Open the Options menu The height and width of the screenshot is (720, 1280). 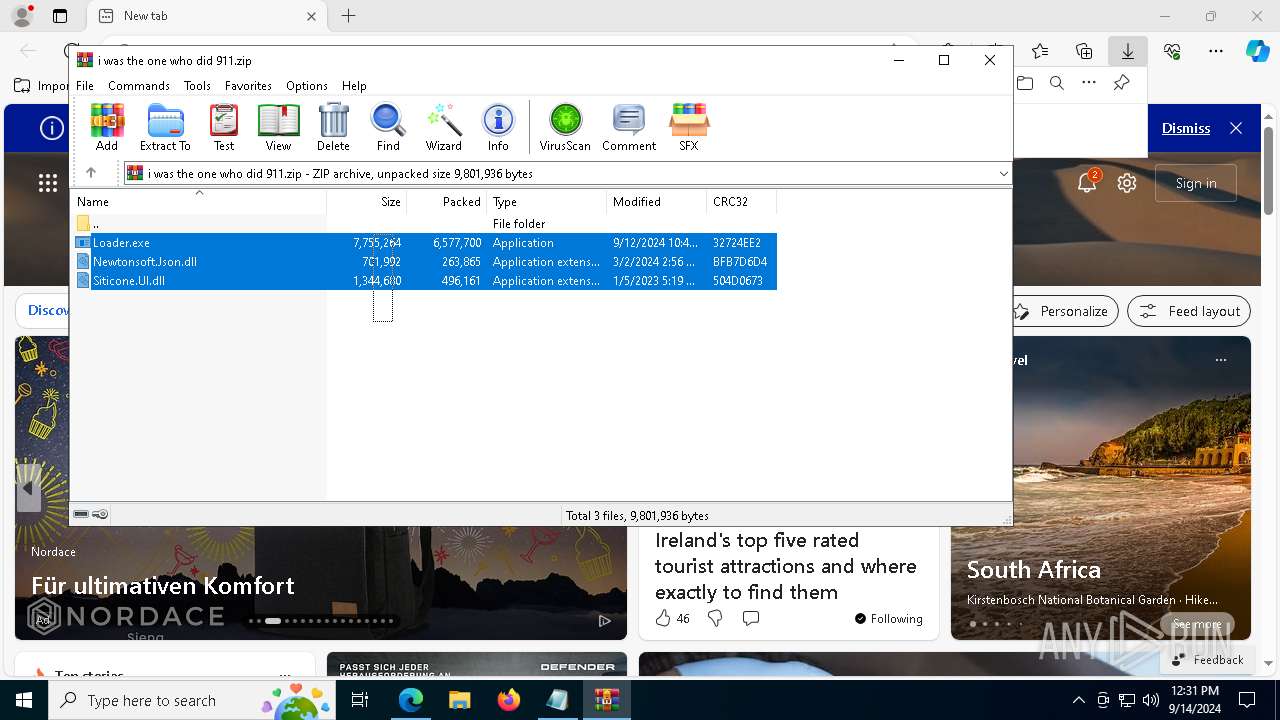[307, 86]
